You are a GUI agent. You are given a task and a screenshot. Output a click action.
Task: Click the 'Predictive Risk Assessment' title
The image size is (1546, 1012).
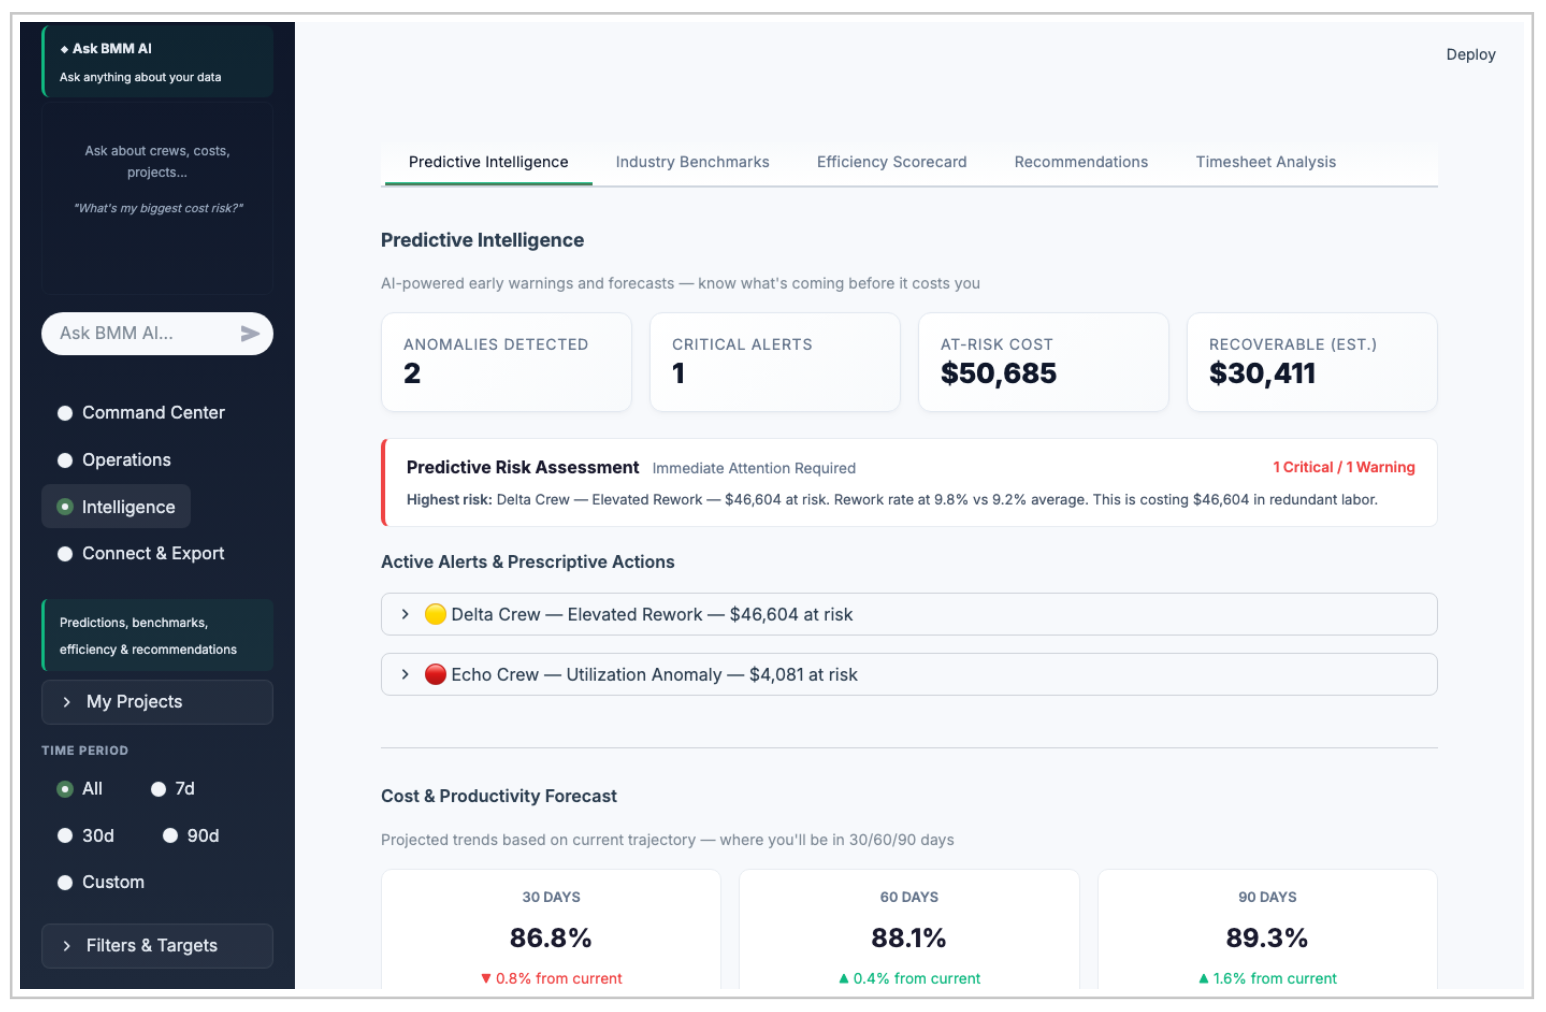click(x=522, y=467)
